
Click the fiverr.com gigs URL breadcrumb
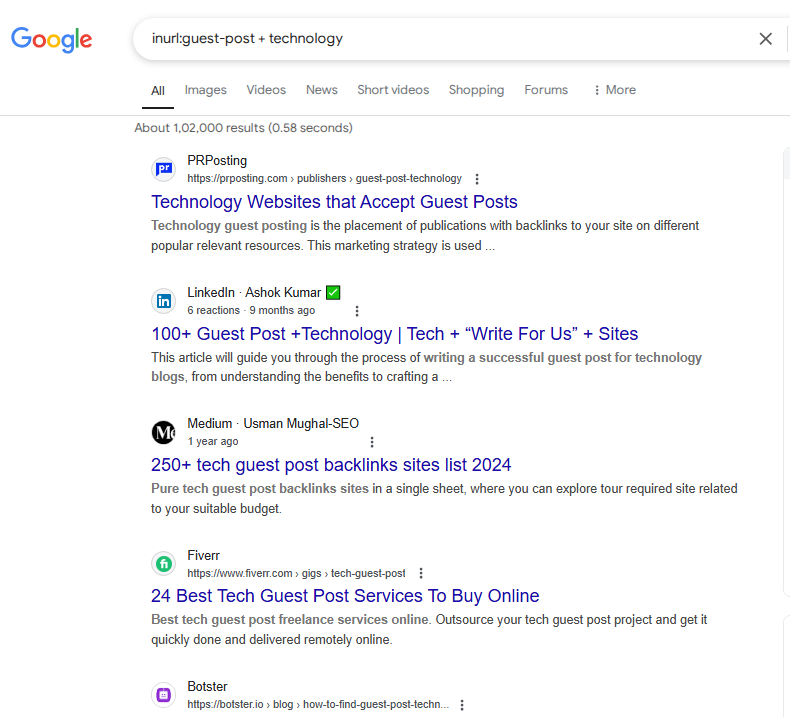[296, 573]
